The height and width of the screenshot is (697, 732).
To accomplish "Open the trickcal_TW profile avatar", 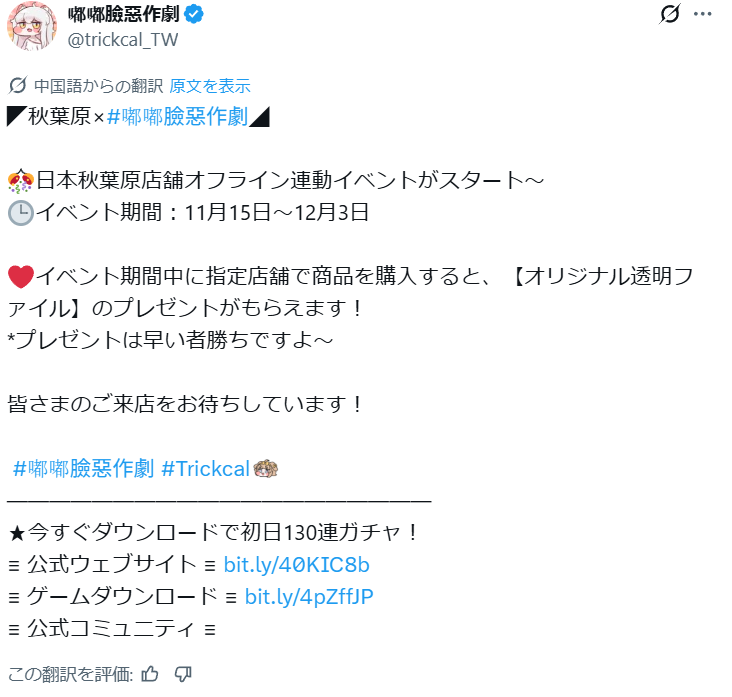I will click(x=32, y=26).
